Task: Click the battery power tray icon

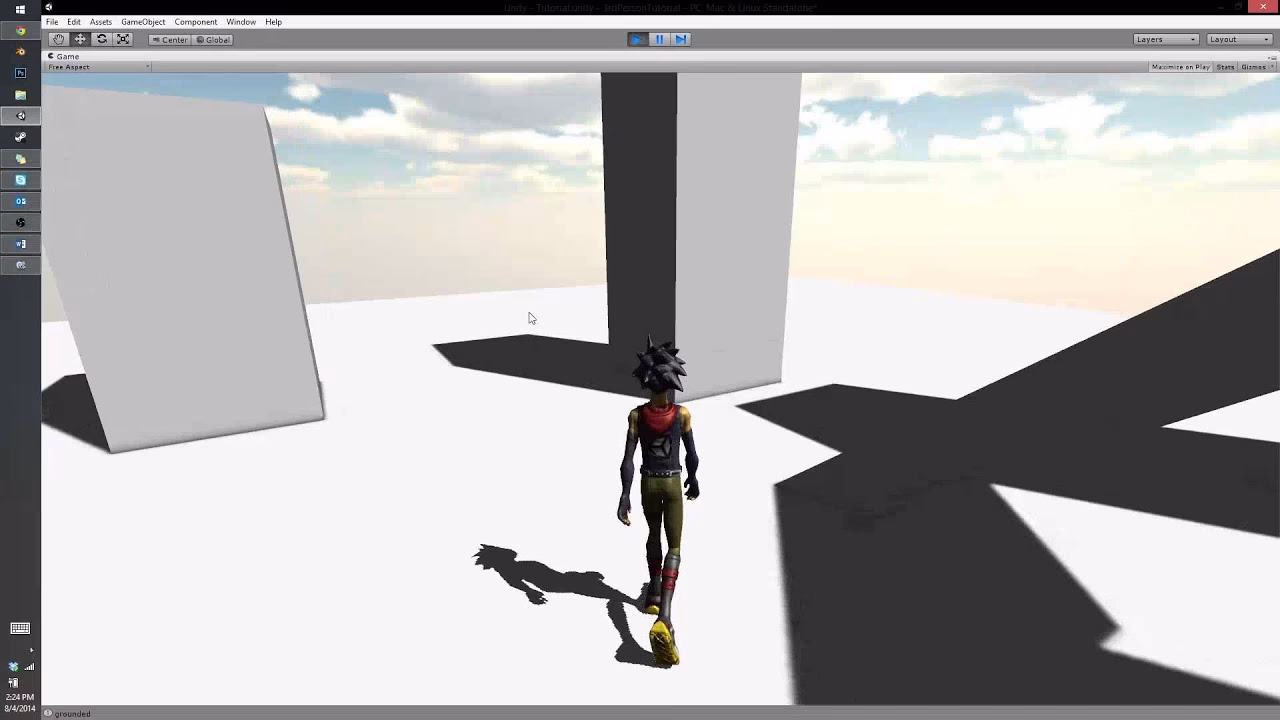Action: tap(13, 683)
